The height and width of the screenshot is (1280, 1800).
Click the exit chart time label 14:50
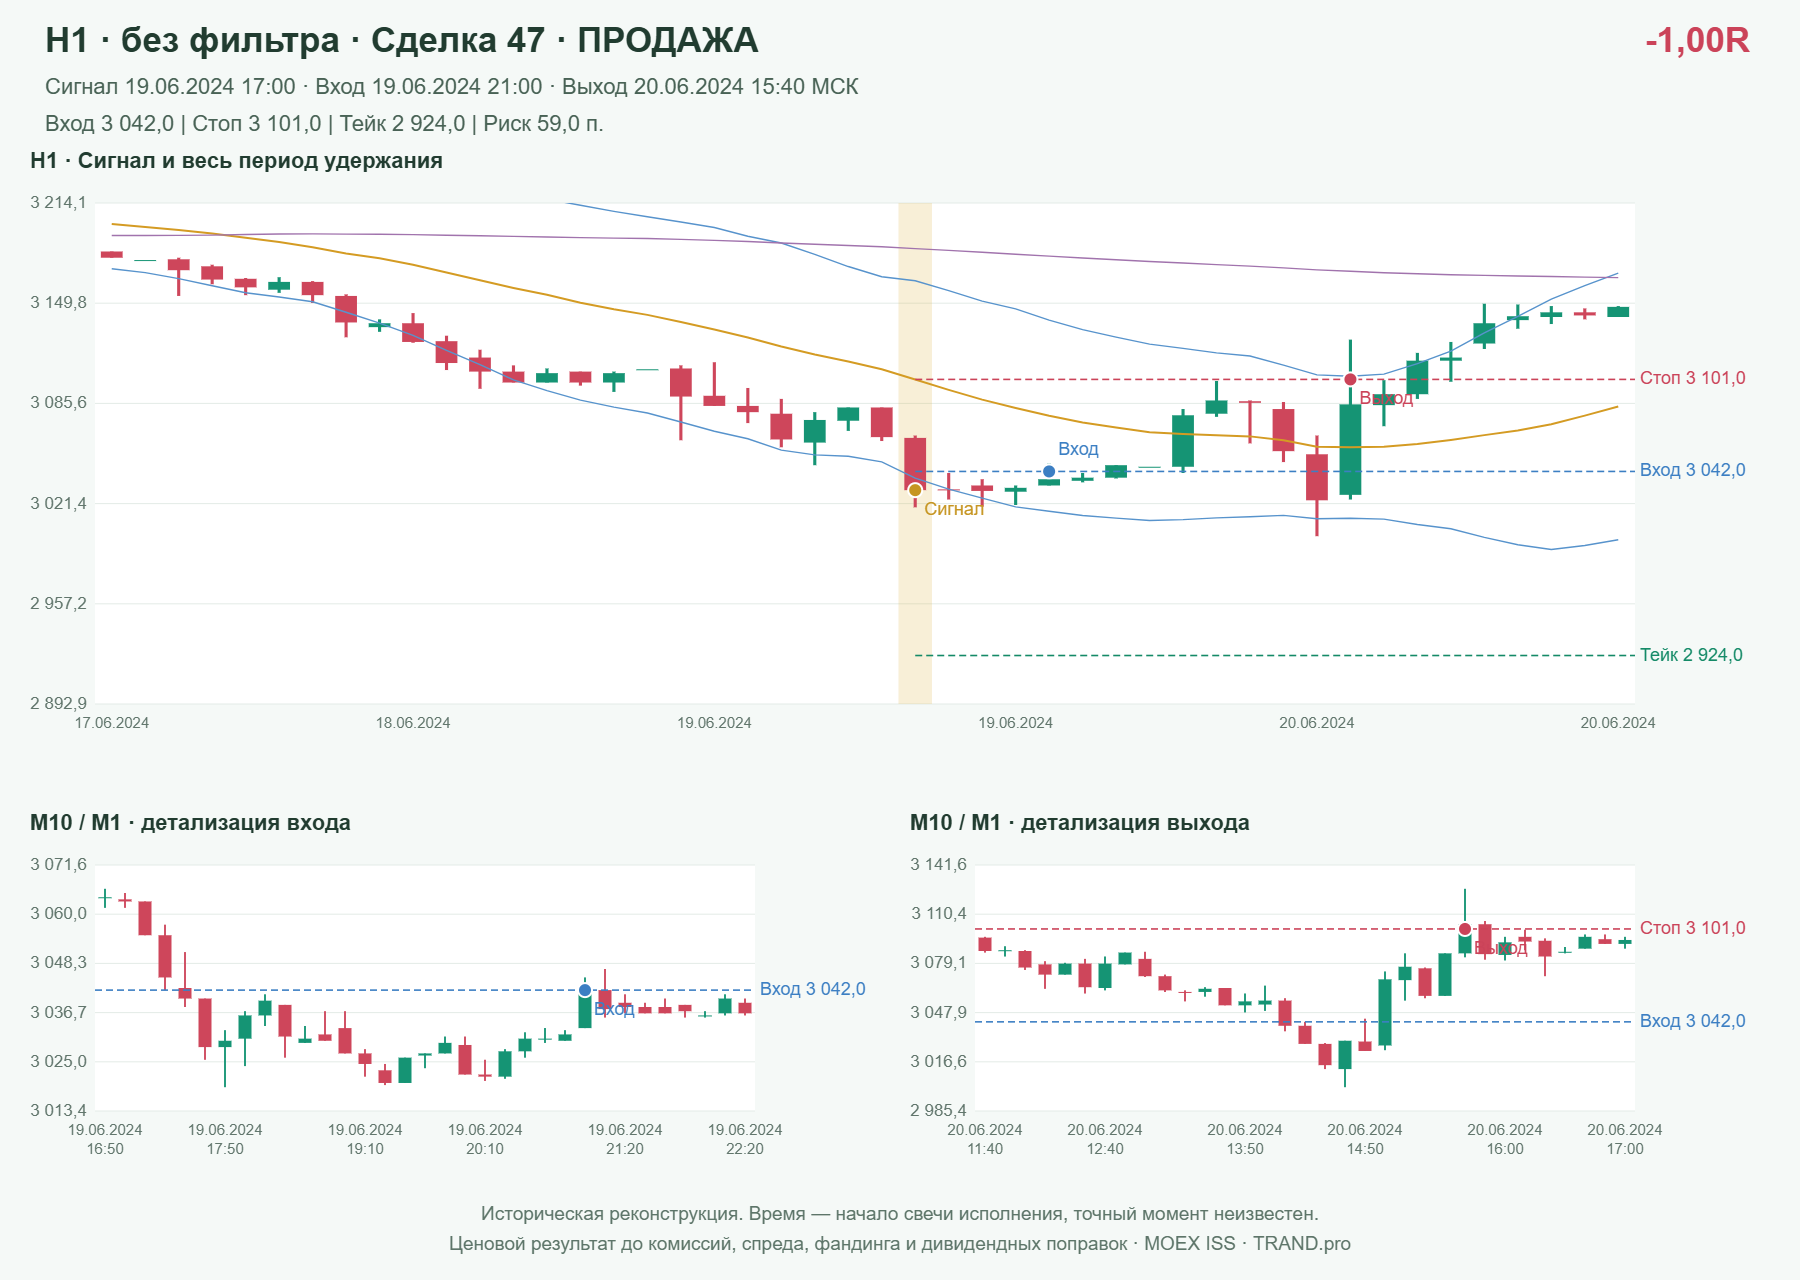[1365, 1149]
